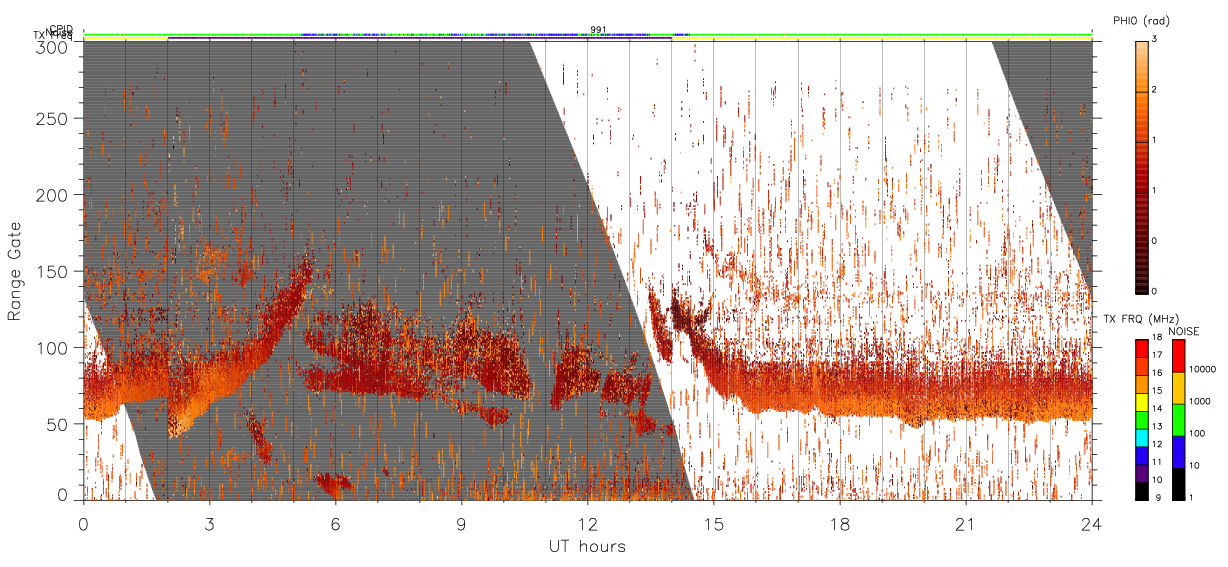Select the yellow 14-15 MHz TX FRQ swatch

(x=1142, y=400)
